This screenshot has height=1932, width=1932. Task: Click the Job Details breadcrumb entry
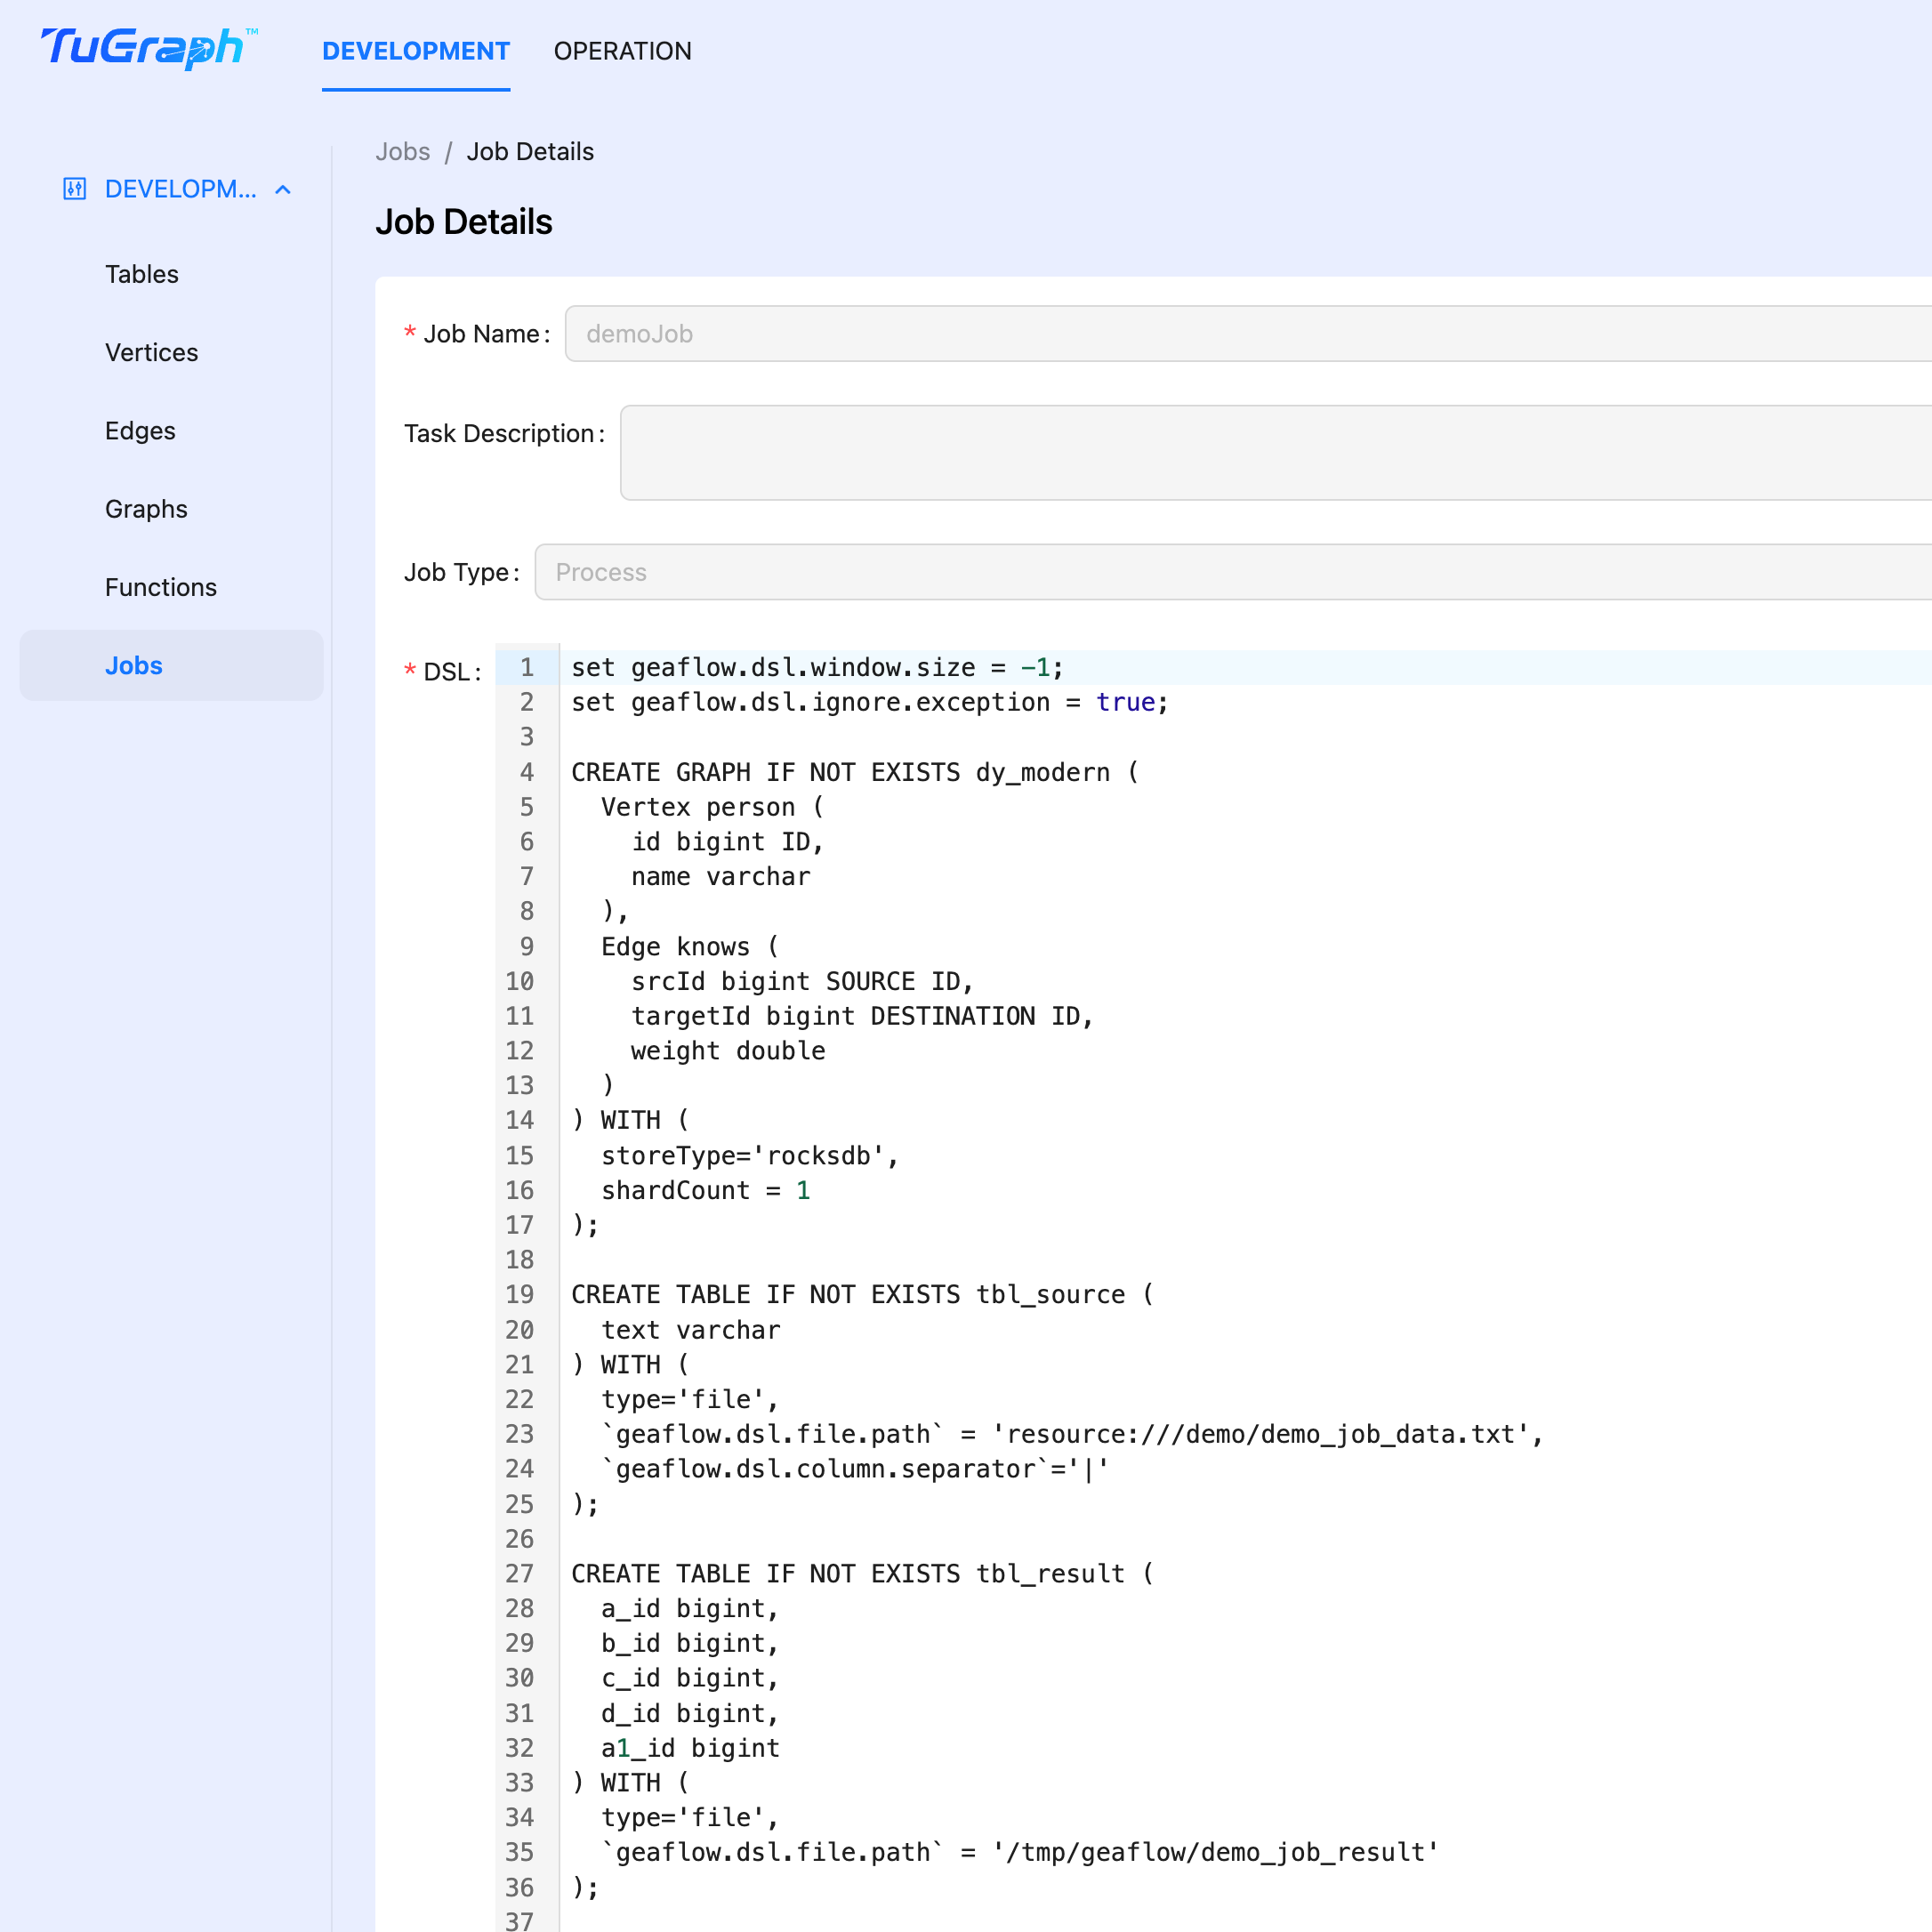[530, 151]
